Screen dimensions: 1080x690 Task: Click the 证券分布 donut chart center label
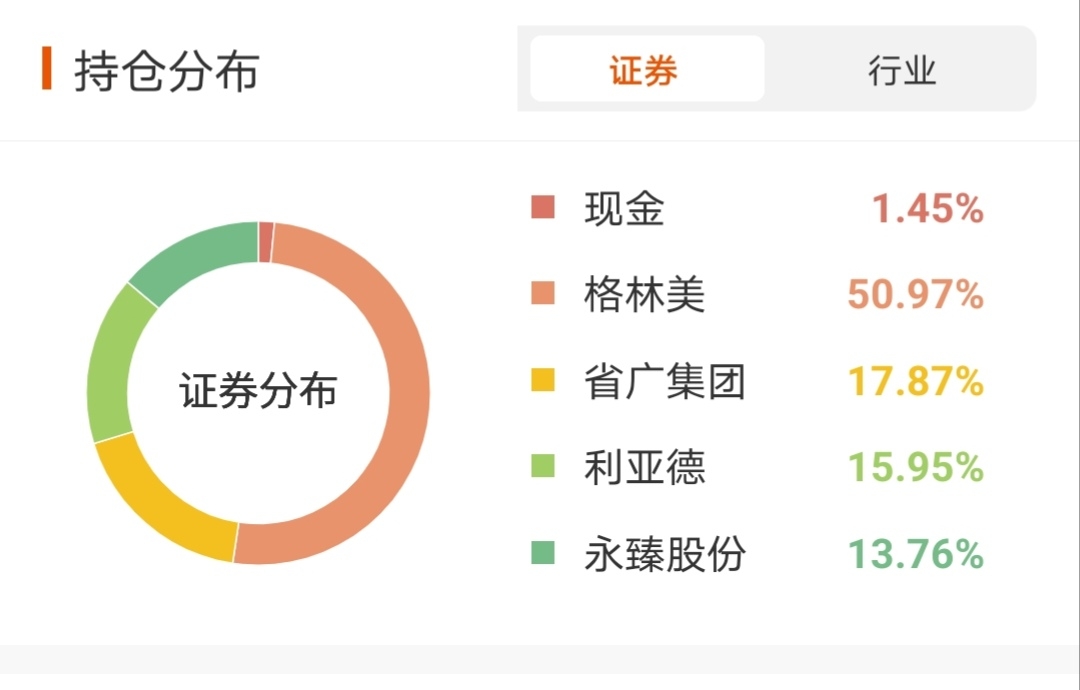point(258,391)
